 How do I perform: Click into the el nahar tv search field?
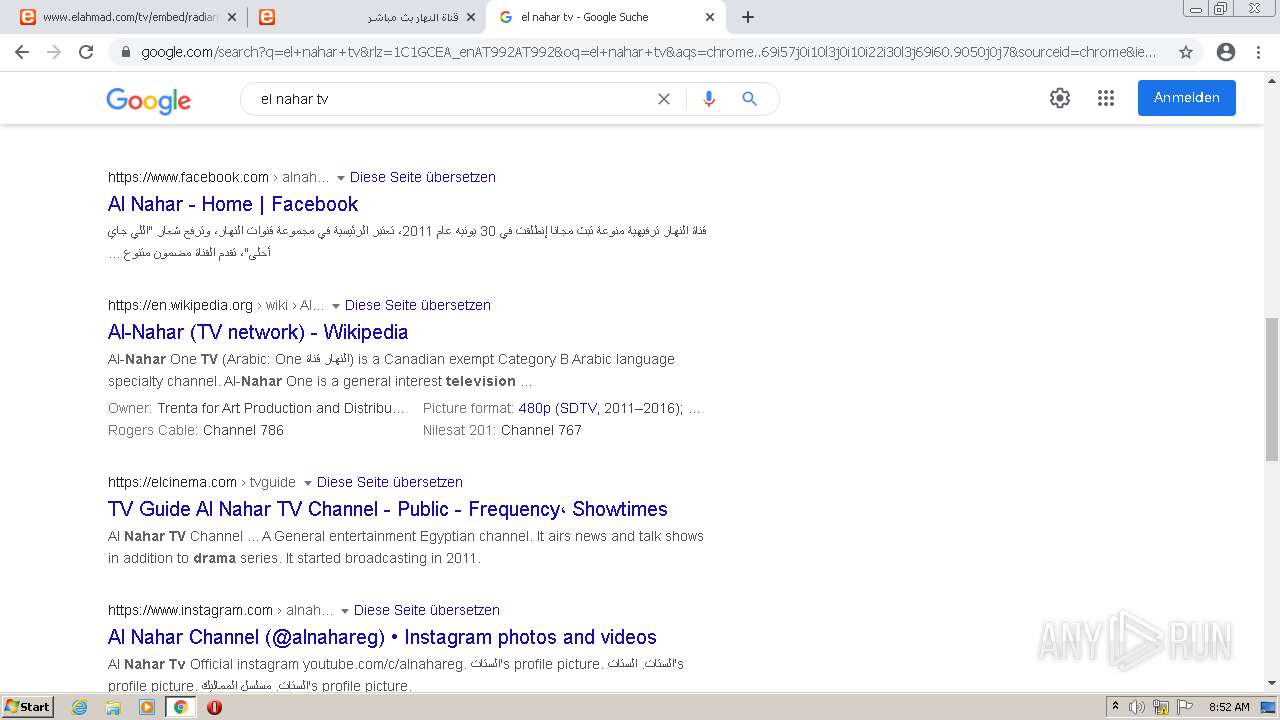tap(450, 99)
